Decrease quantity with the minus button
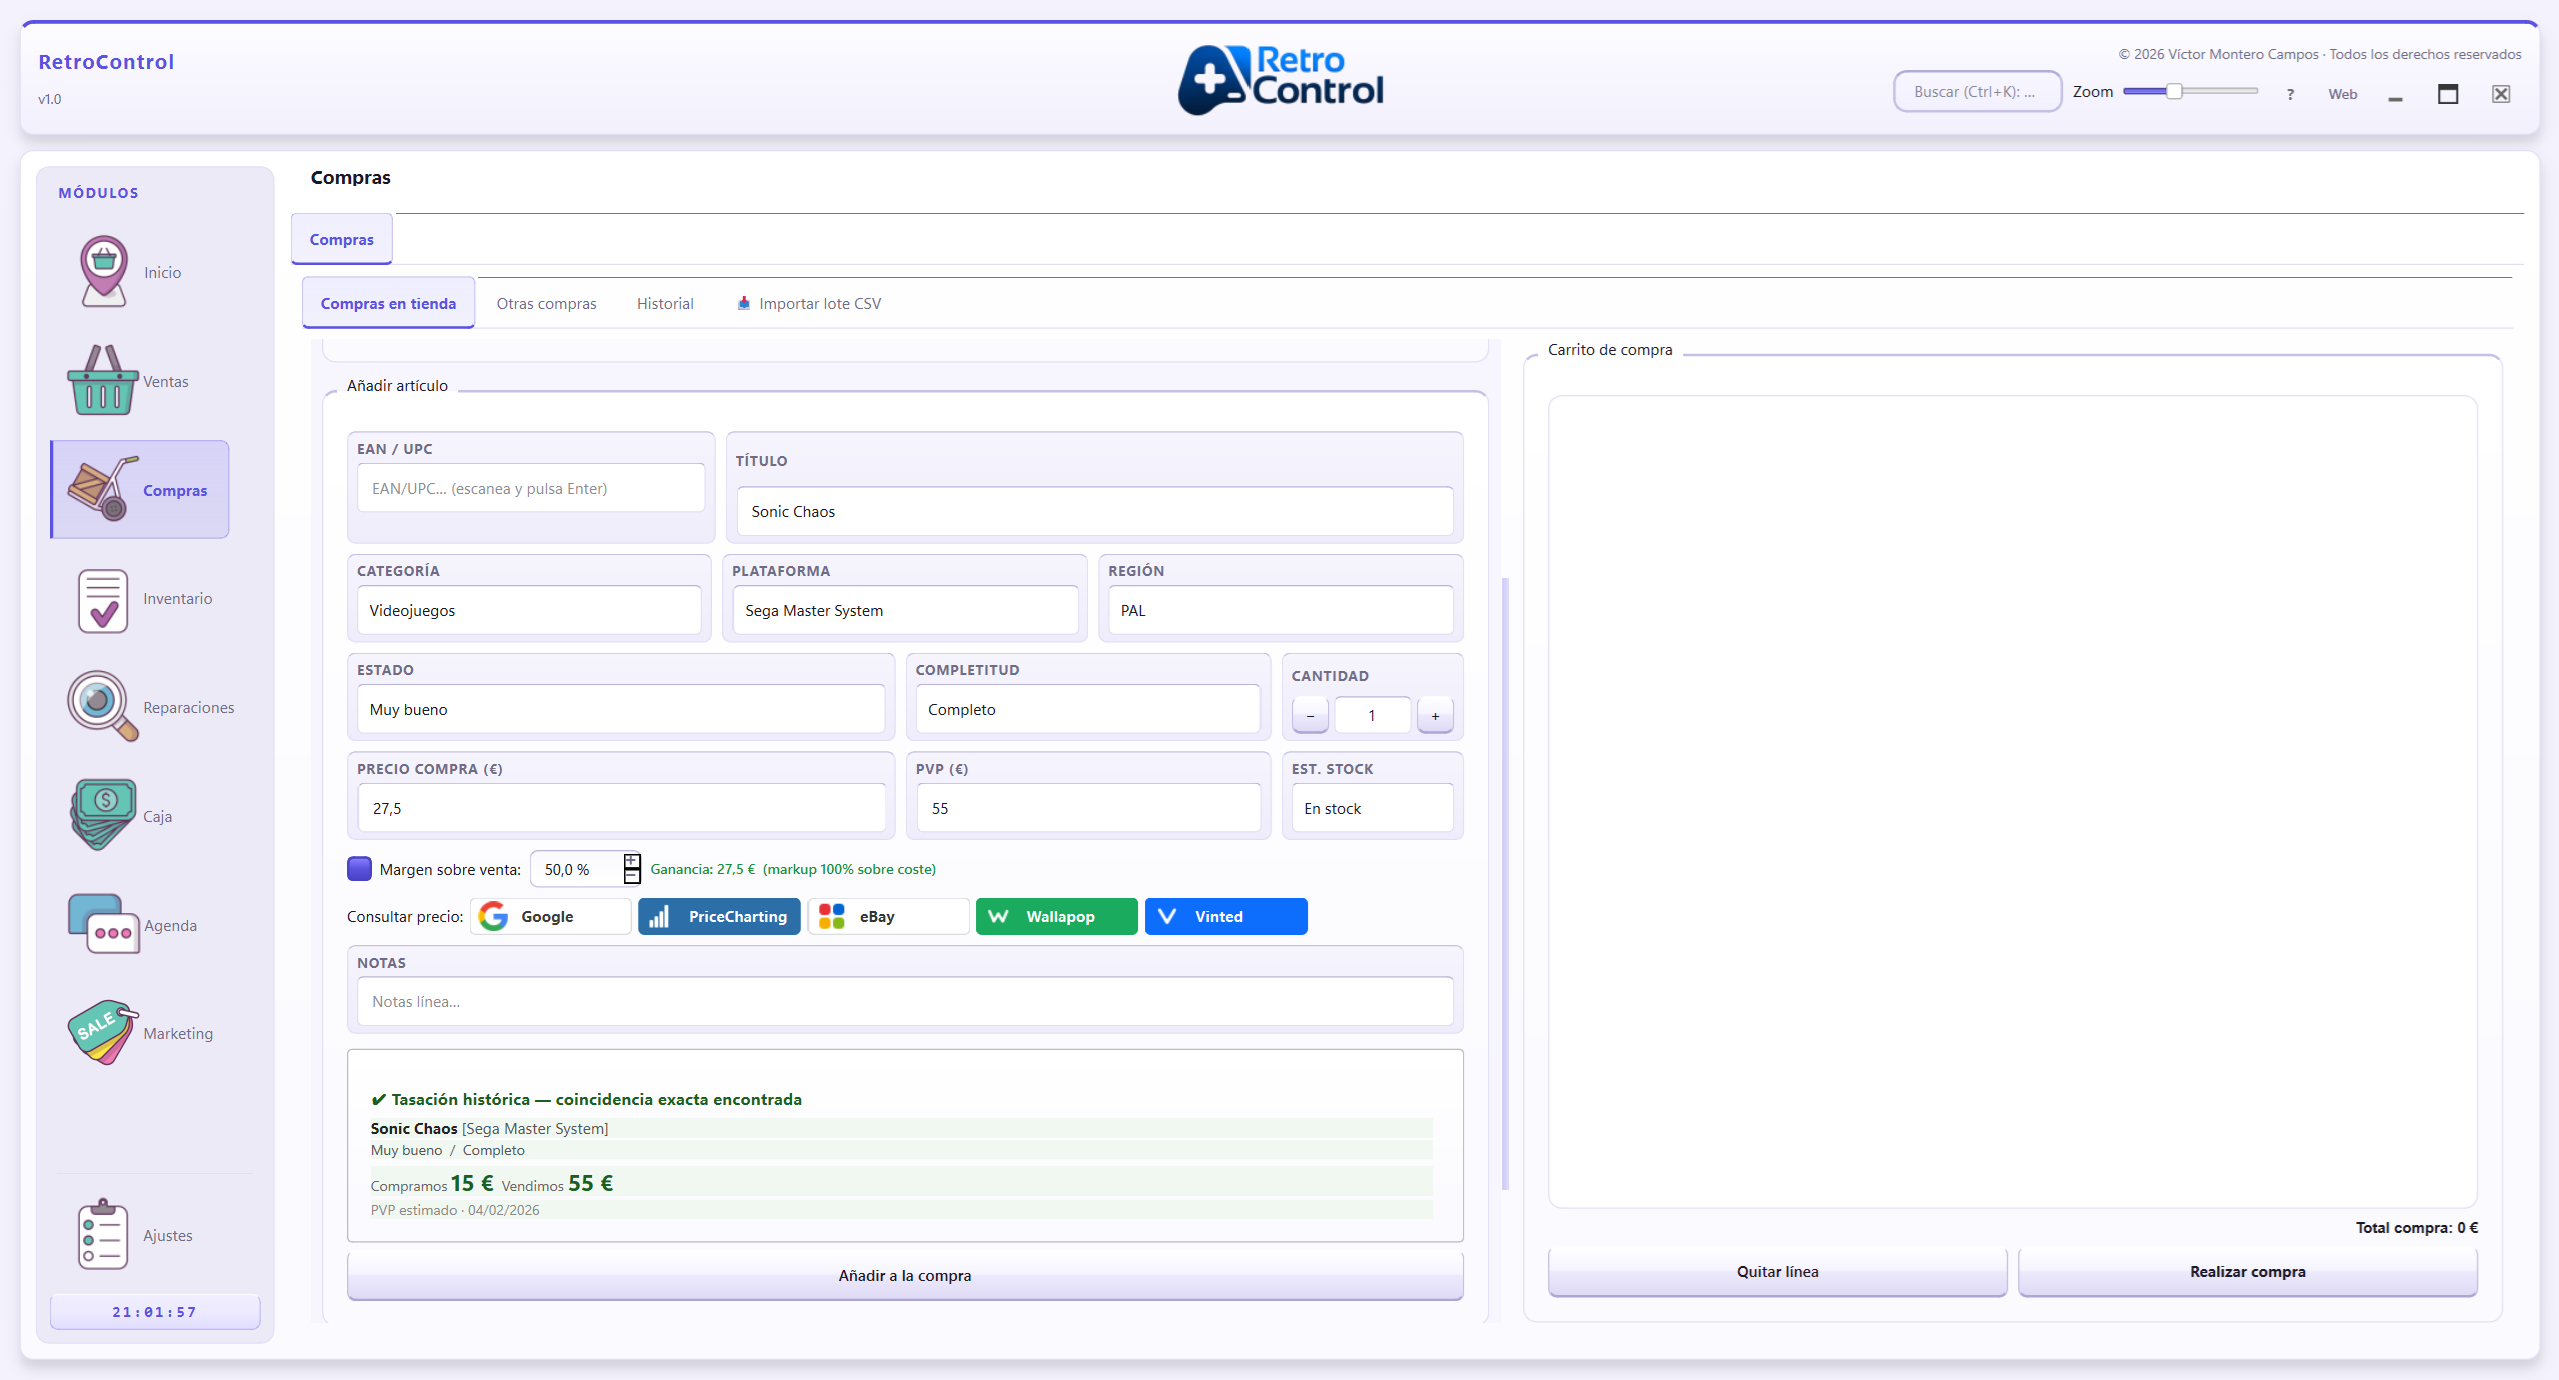This screenshot has height=1380, width=2559. pos(1310,716)
